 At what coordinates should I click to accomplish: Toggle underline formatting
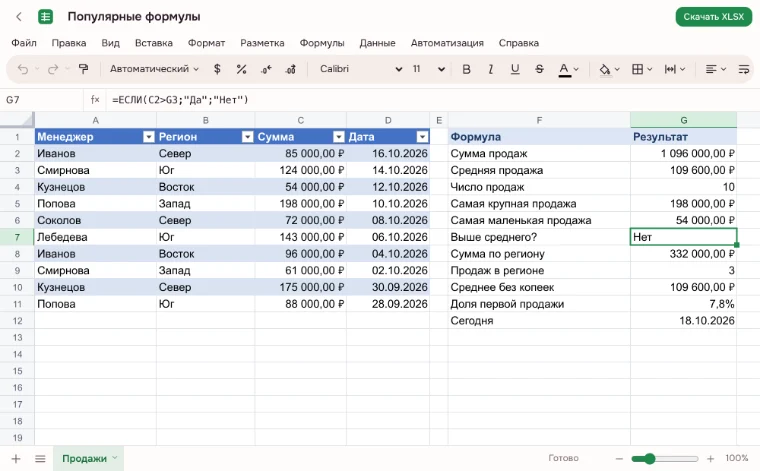[515, 69]
